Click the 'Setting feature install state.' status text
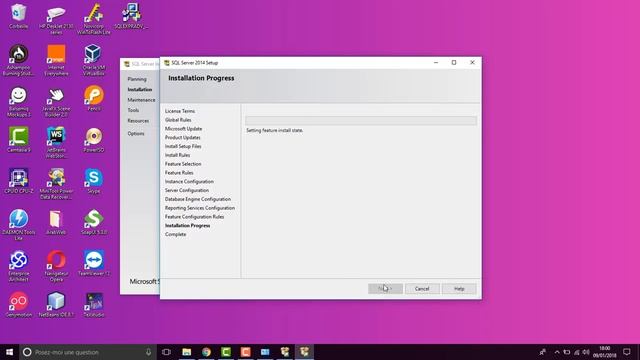The height and width of the screenshot is (360, 640). (275, 130)
